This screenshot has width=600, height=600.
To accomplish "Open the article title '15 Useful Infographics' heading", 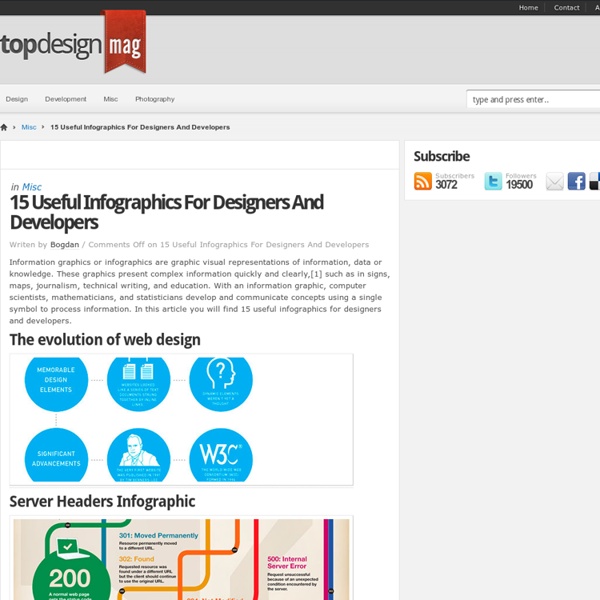I will point(166,212).
